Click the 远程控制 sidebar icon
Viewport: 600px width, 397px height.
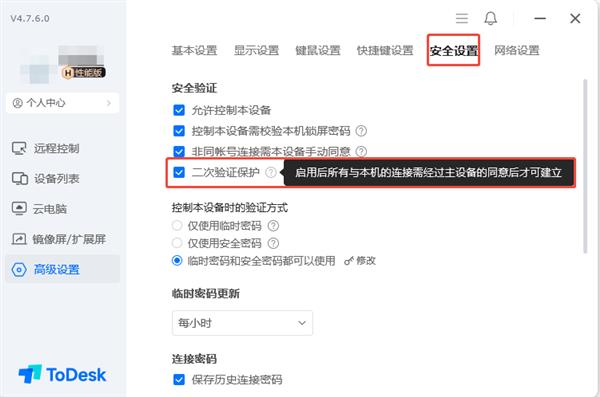tap(19, 148)
